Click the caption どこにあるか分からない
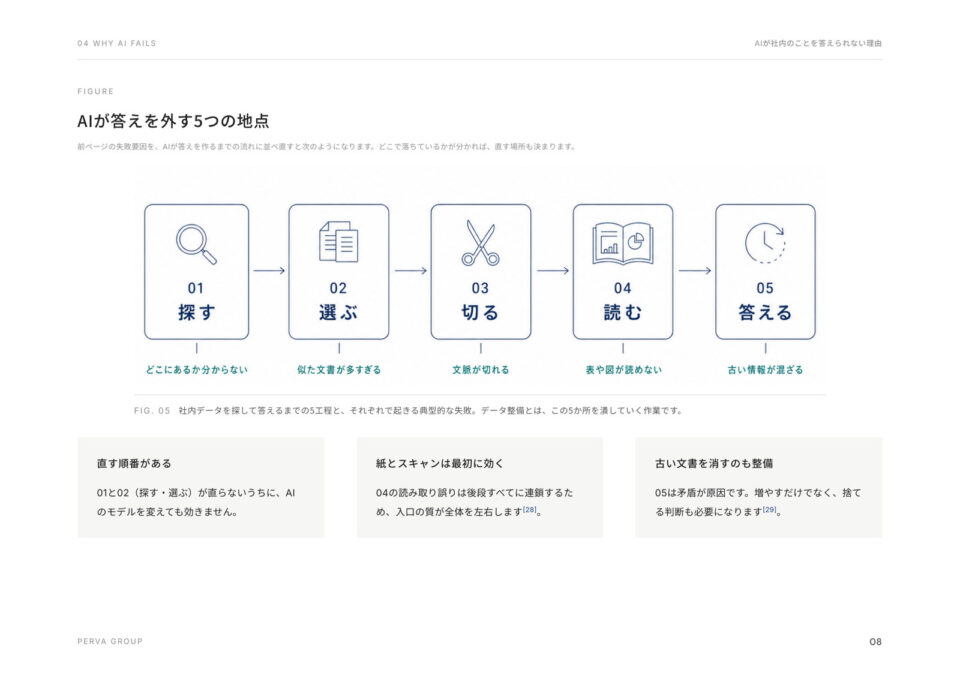 click(x=197, y=370)
